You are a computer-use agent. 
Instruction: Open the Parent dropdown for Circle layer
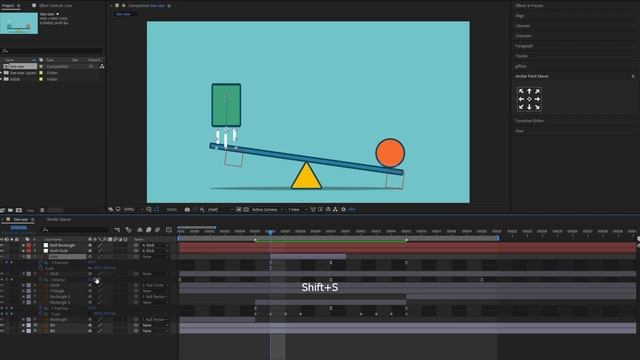click(x=155, y=285)
